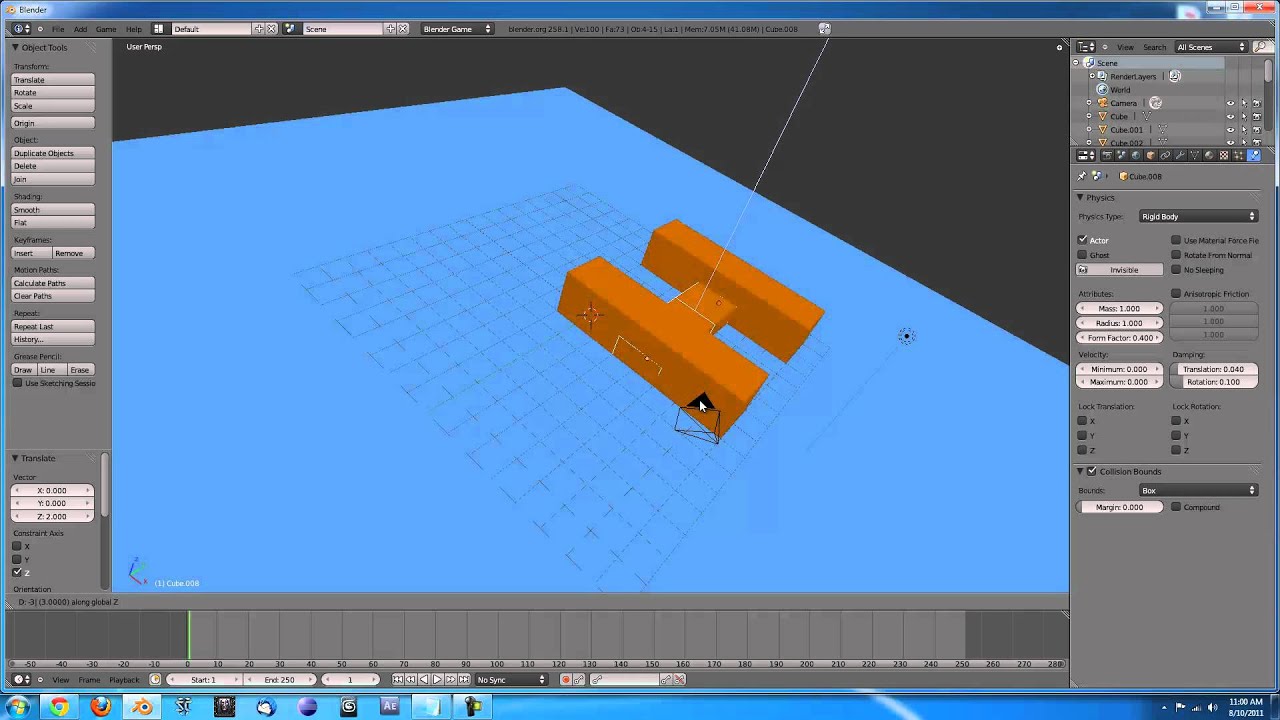The height and width of the screenshot is (720, 1280).
Task: Click the pin icon in properties header
Action: [1082, 176]
